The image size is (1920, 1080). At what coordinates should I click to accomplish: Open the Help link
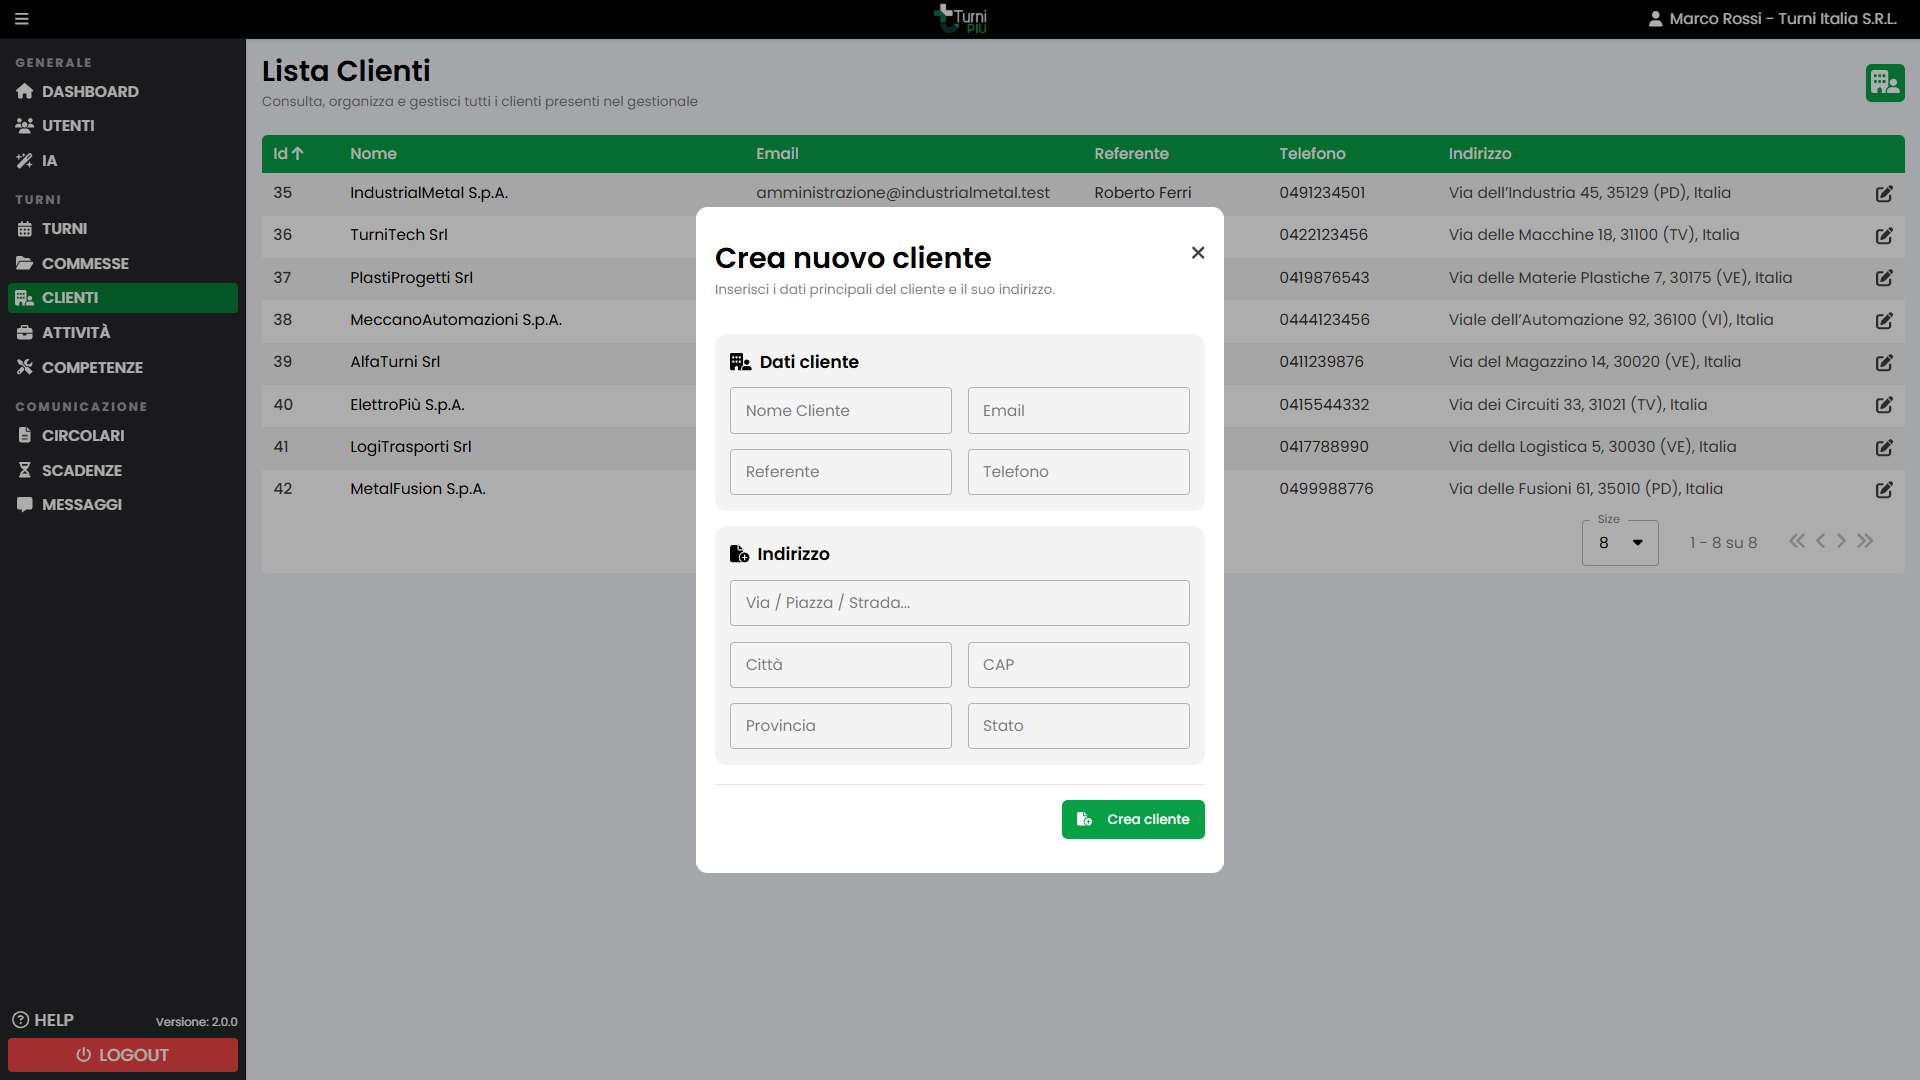43,1020
